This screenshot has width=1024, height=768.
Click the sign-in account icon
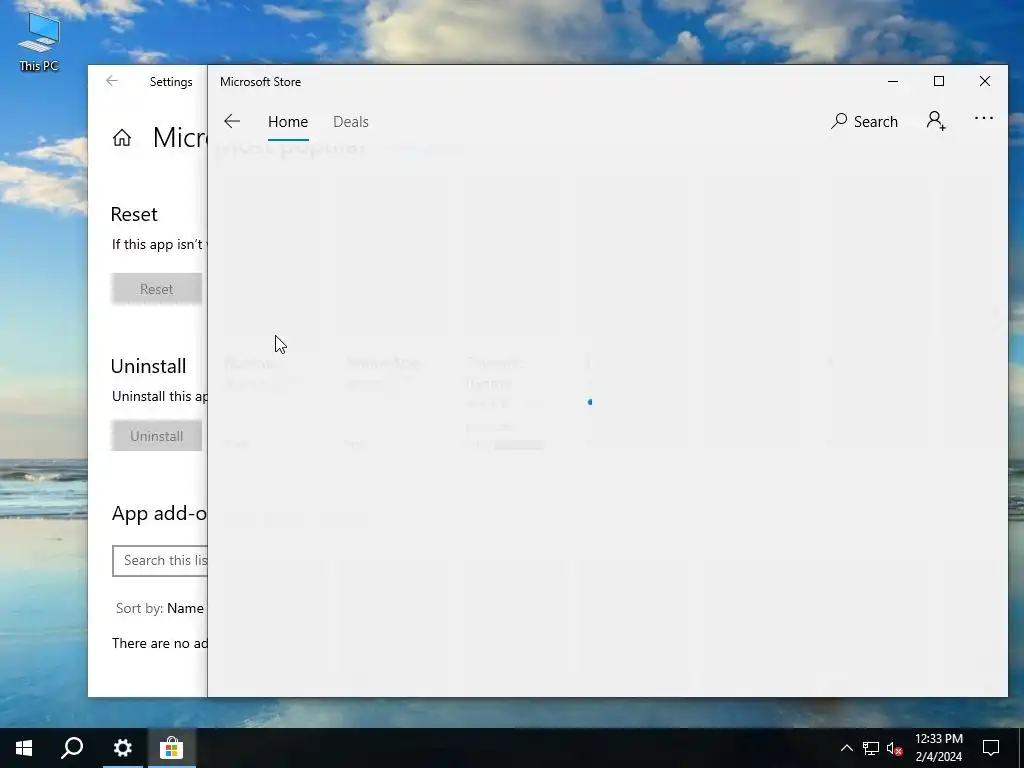point(936,121)
